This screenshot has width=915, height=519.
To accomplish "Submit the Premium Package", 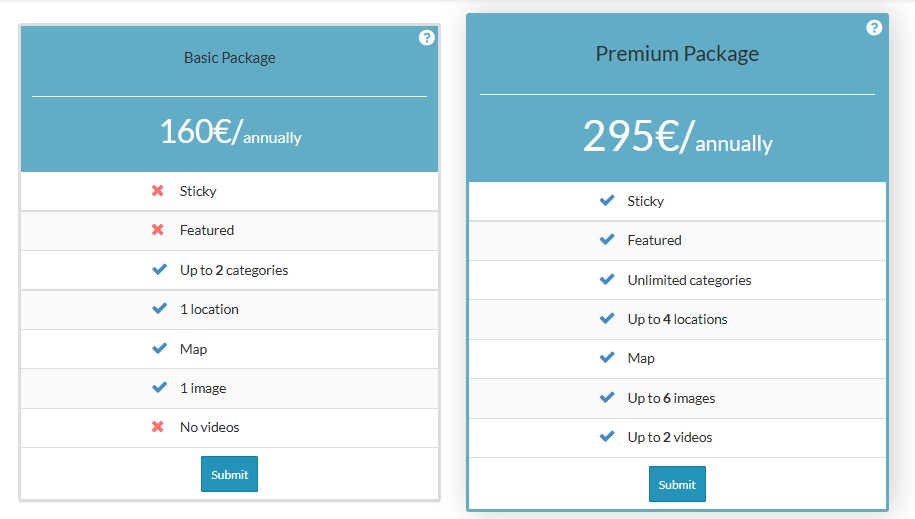I will click(677, 484).
